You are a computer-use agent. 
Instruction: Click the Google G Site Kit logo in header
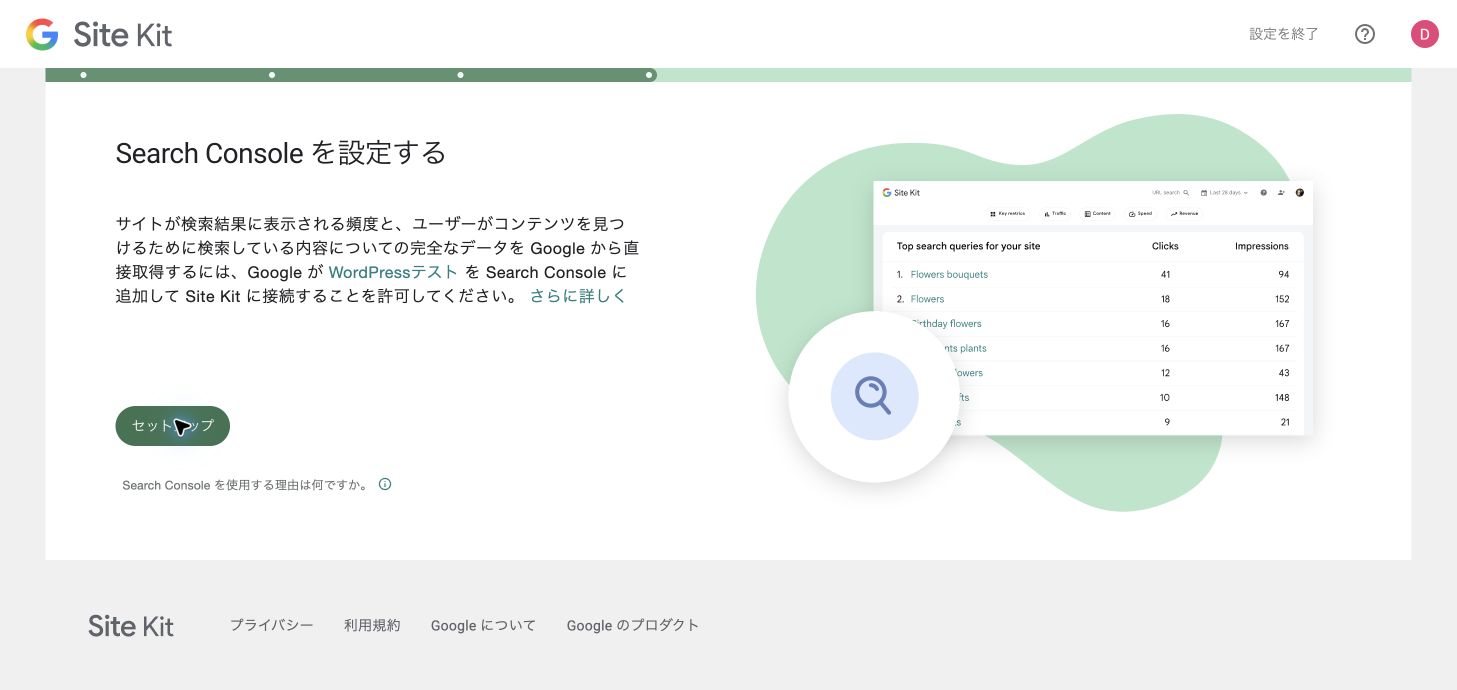(99, 35)
